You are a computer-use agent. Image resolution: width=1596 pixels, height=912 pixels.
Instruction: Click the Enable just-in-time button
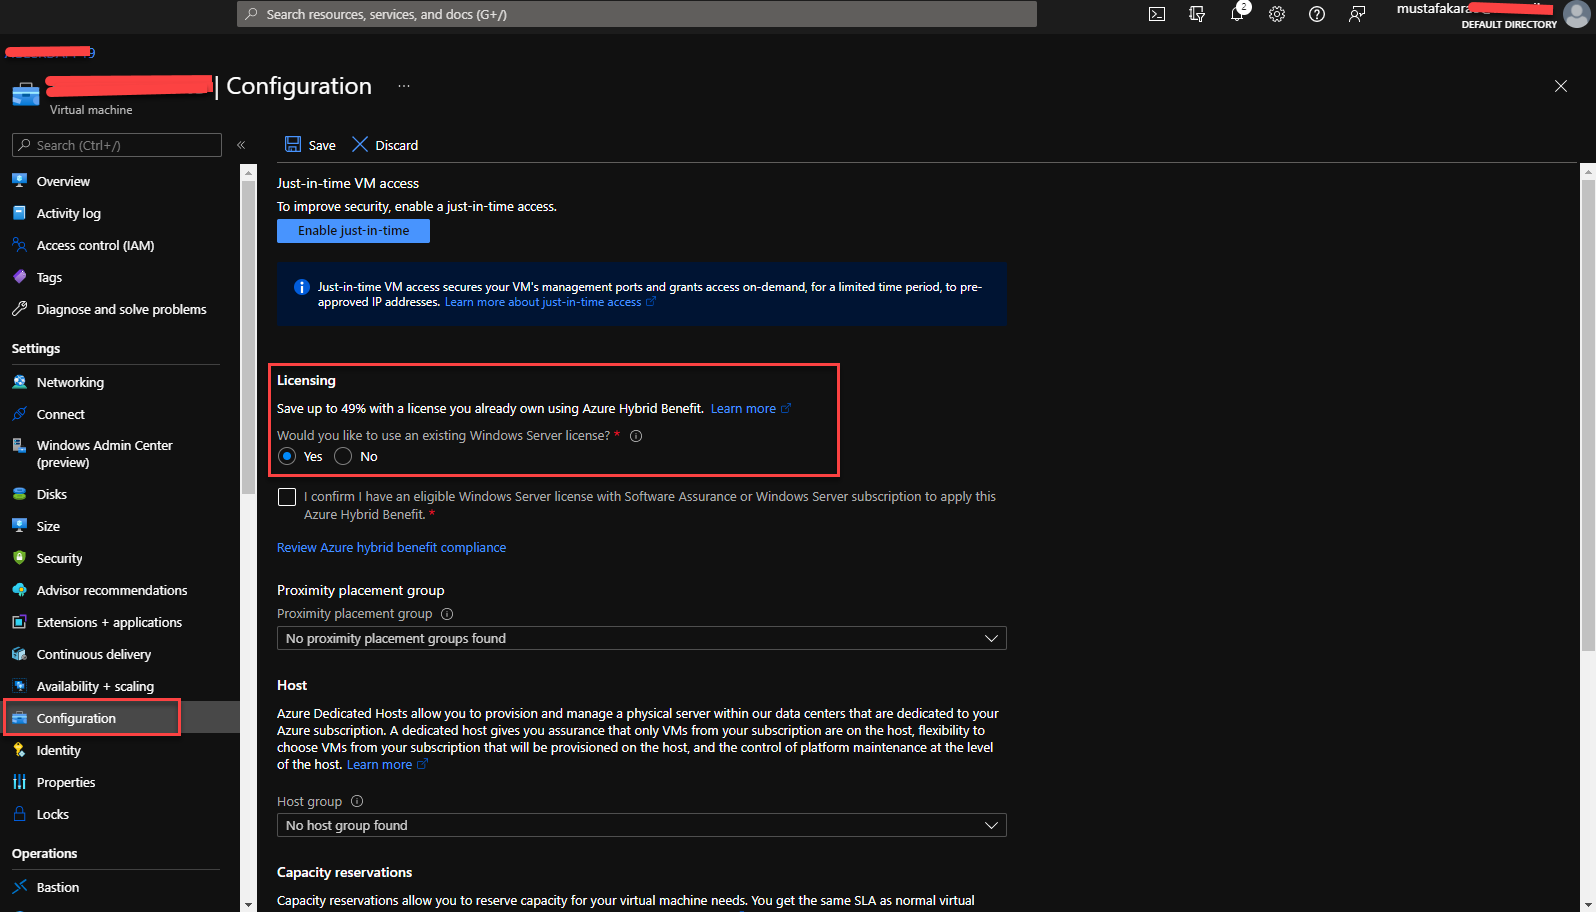353,231
